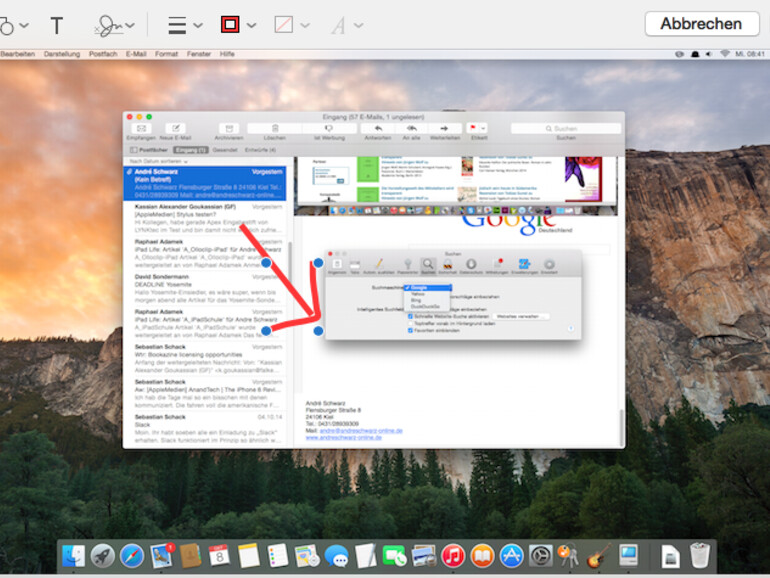Toggle Favoriten einblenden checkbox
Viewport: 770px width, 578px height.
(411, 330)
